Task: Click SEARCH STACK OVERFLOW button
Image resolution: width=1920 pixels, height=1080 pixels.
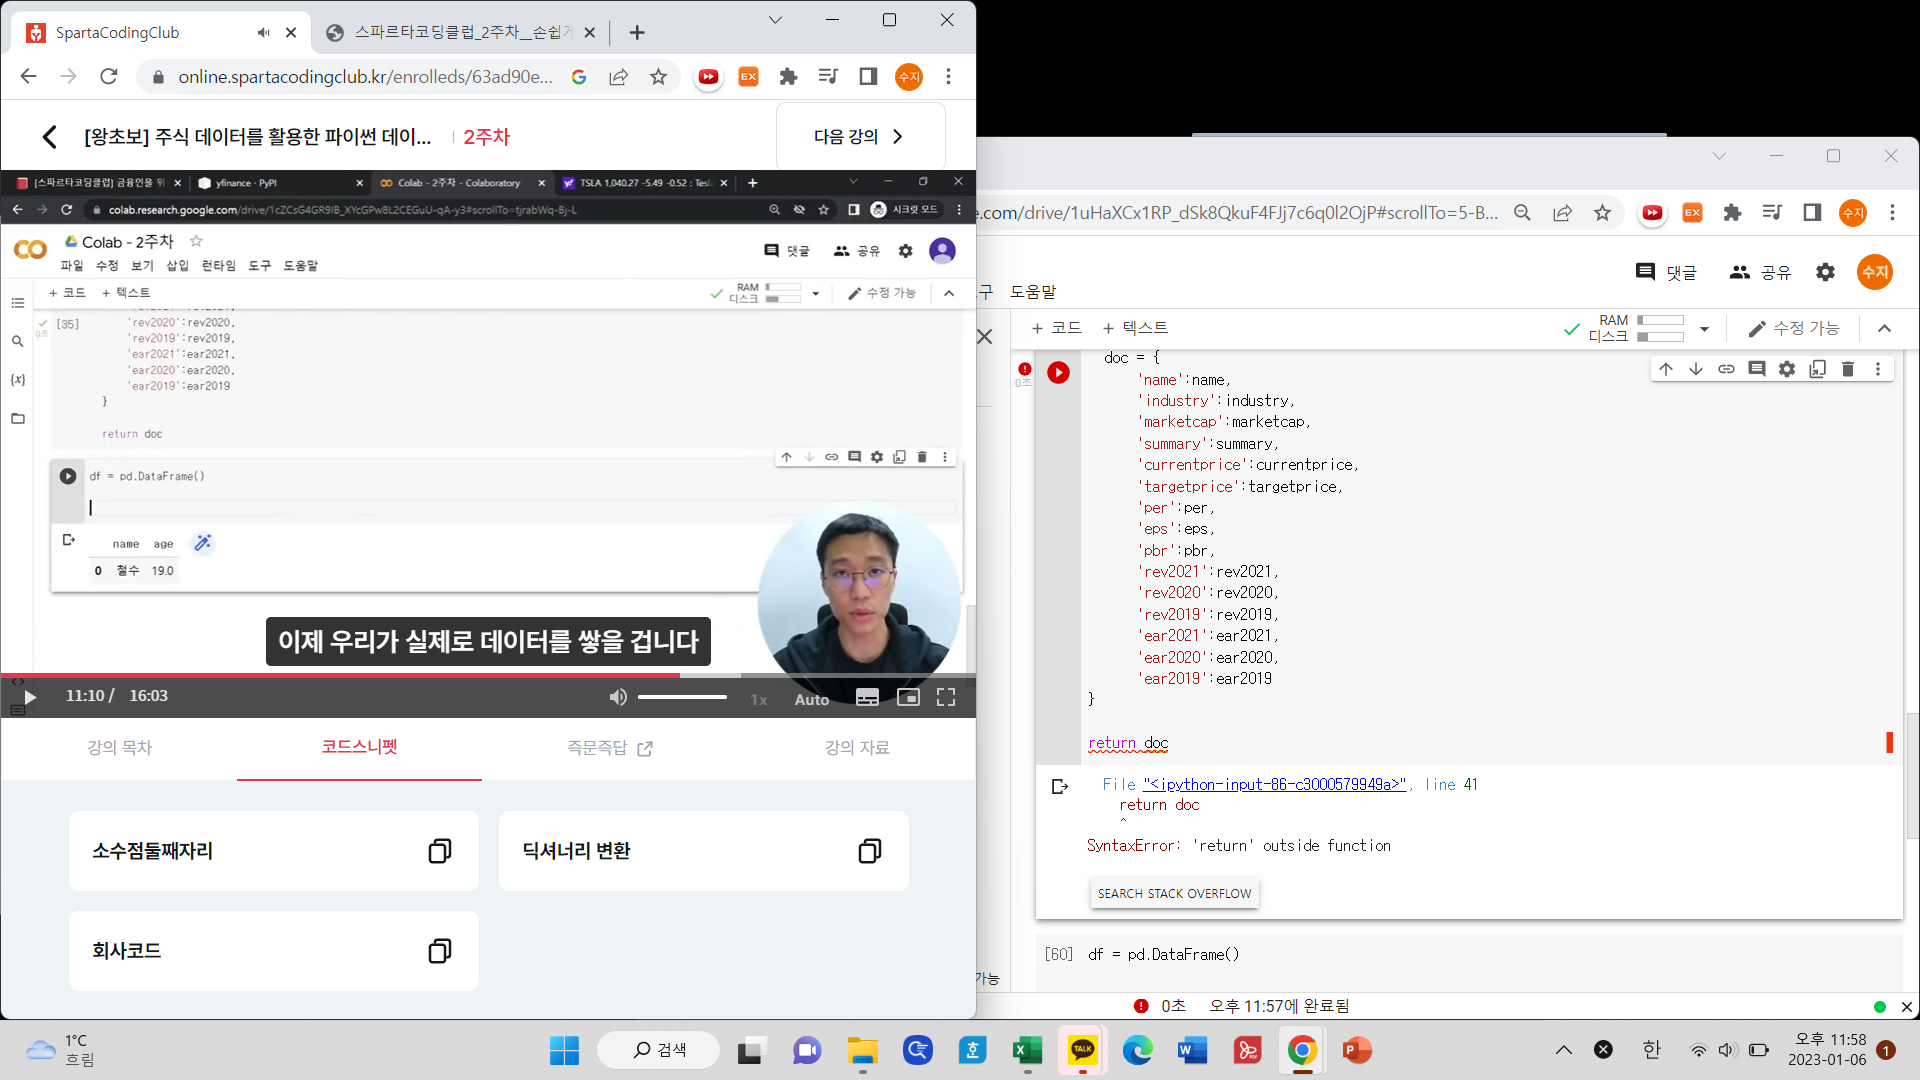Action: [x=1174, y=893]
